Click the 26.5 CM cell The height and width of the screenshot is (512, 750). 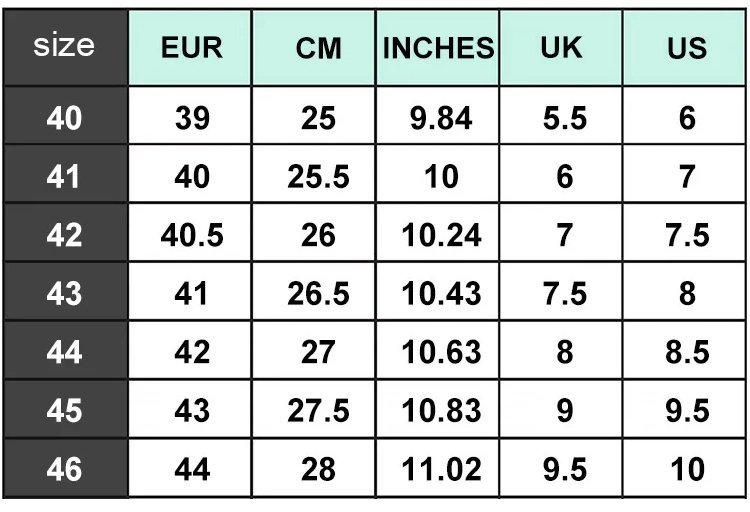click(x=318, y=293)
